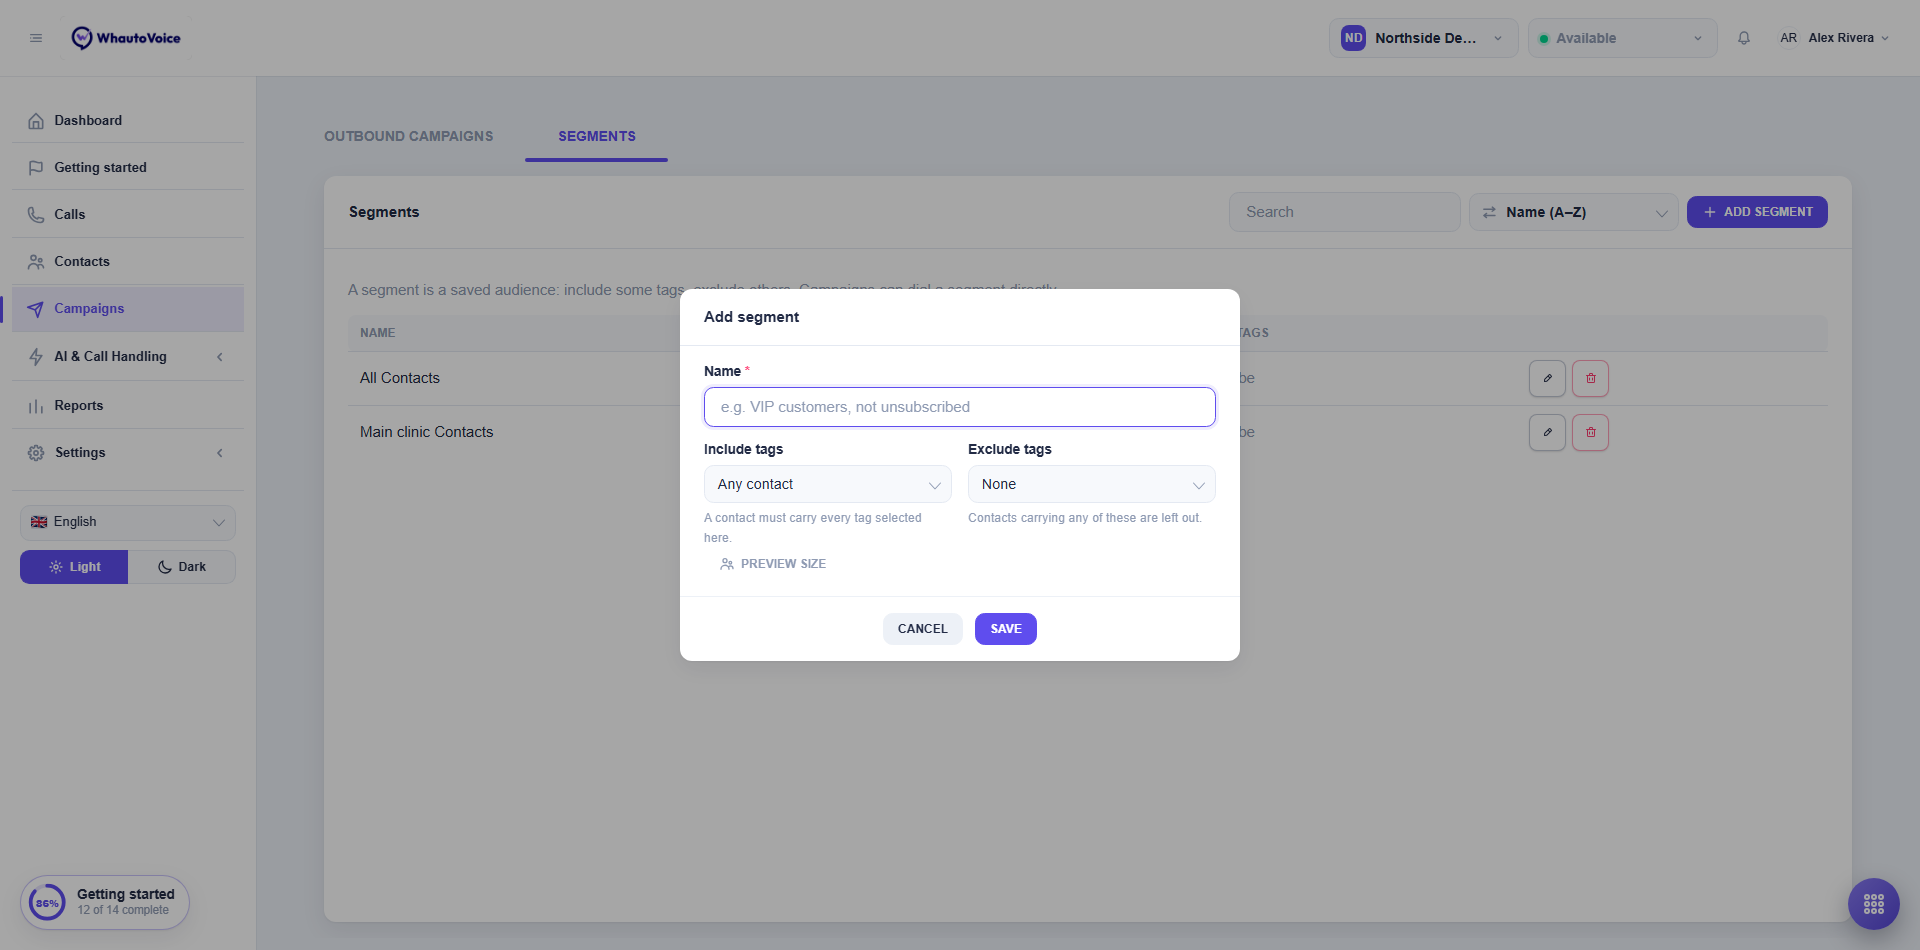Expand the Settings submenu chevron
Viewport: 1920px width, 950px height.
220,453
